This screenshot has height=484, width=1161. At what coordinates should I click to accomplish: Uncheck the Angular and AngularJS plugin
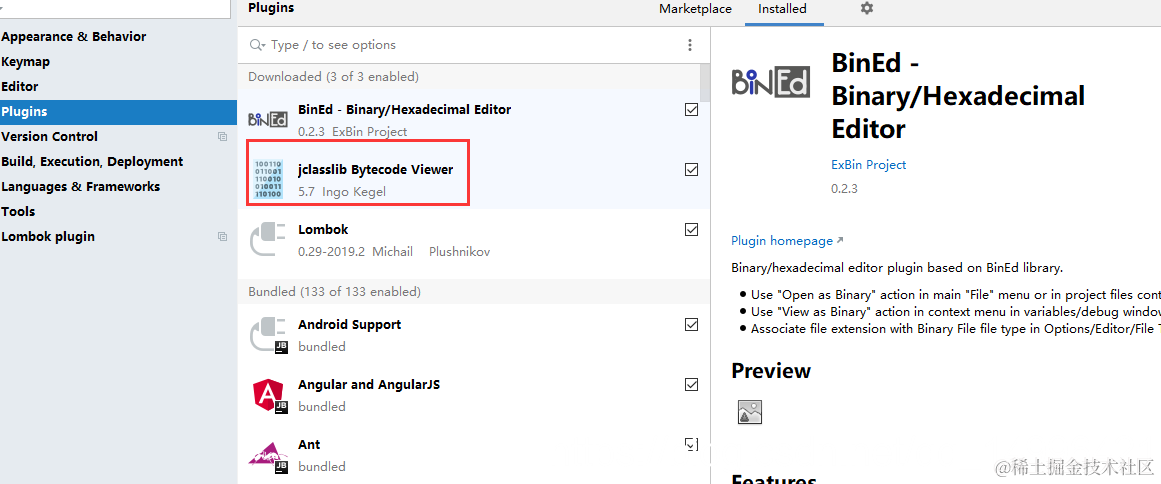click(692, 384)
